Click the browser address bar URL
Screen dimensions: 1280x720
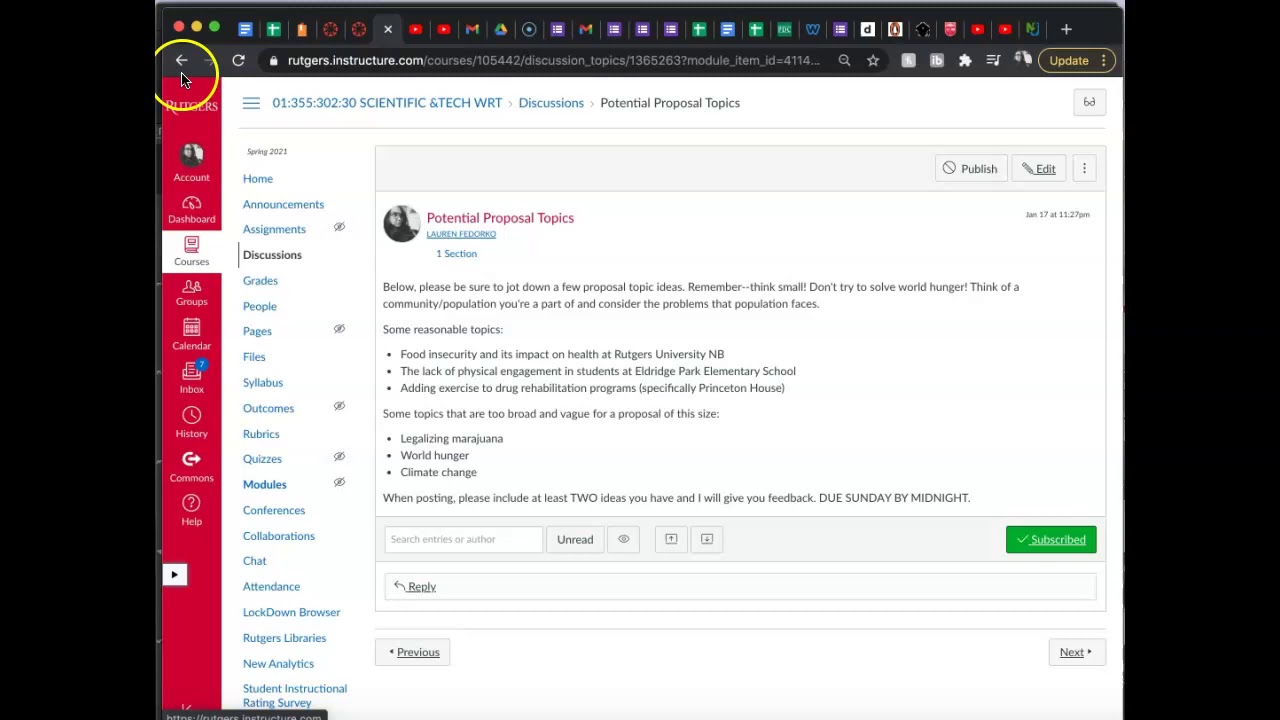554,60
